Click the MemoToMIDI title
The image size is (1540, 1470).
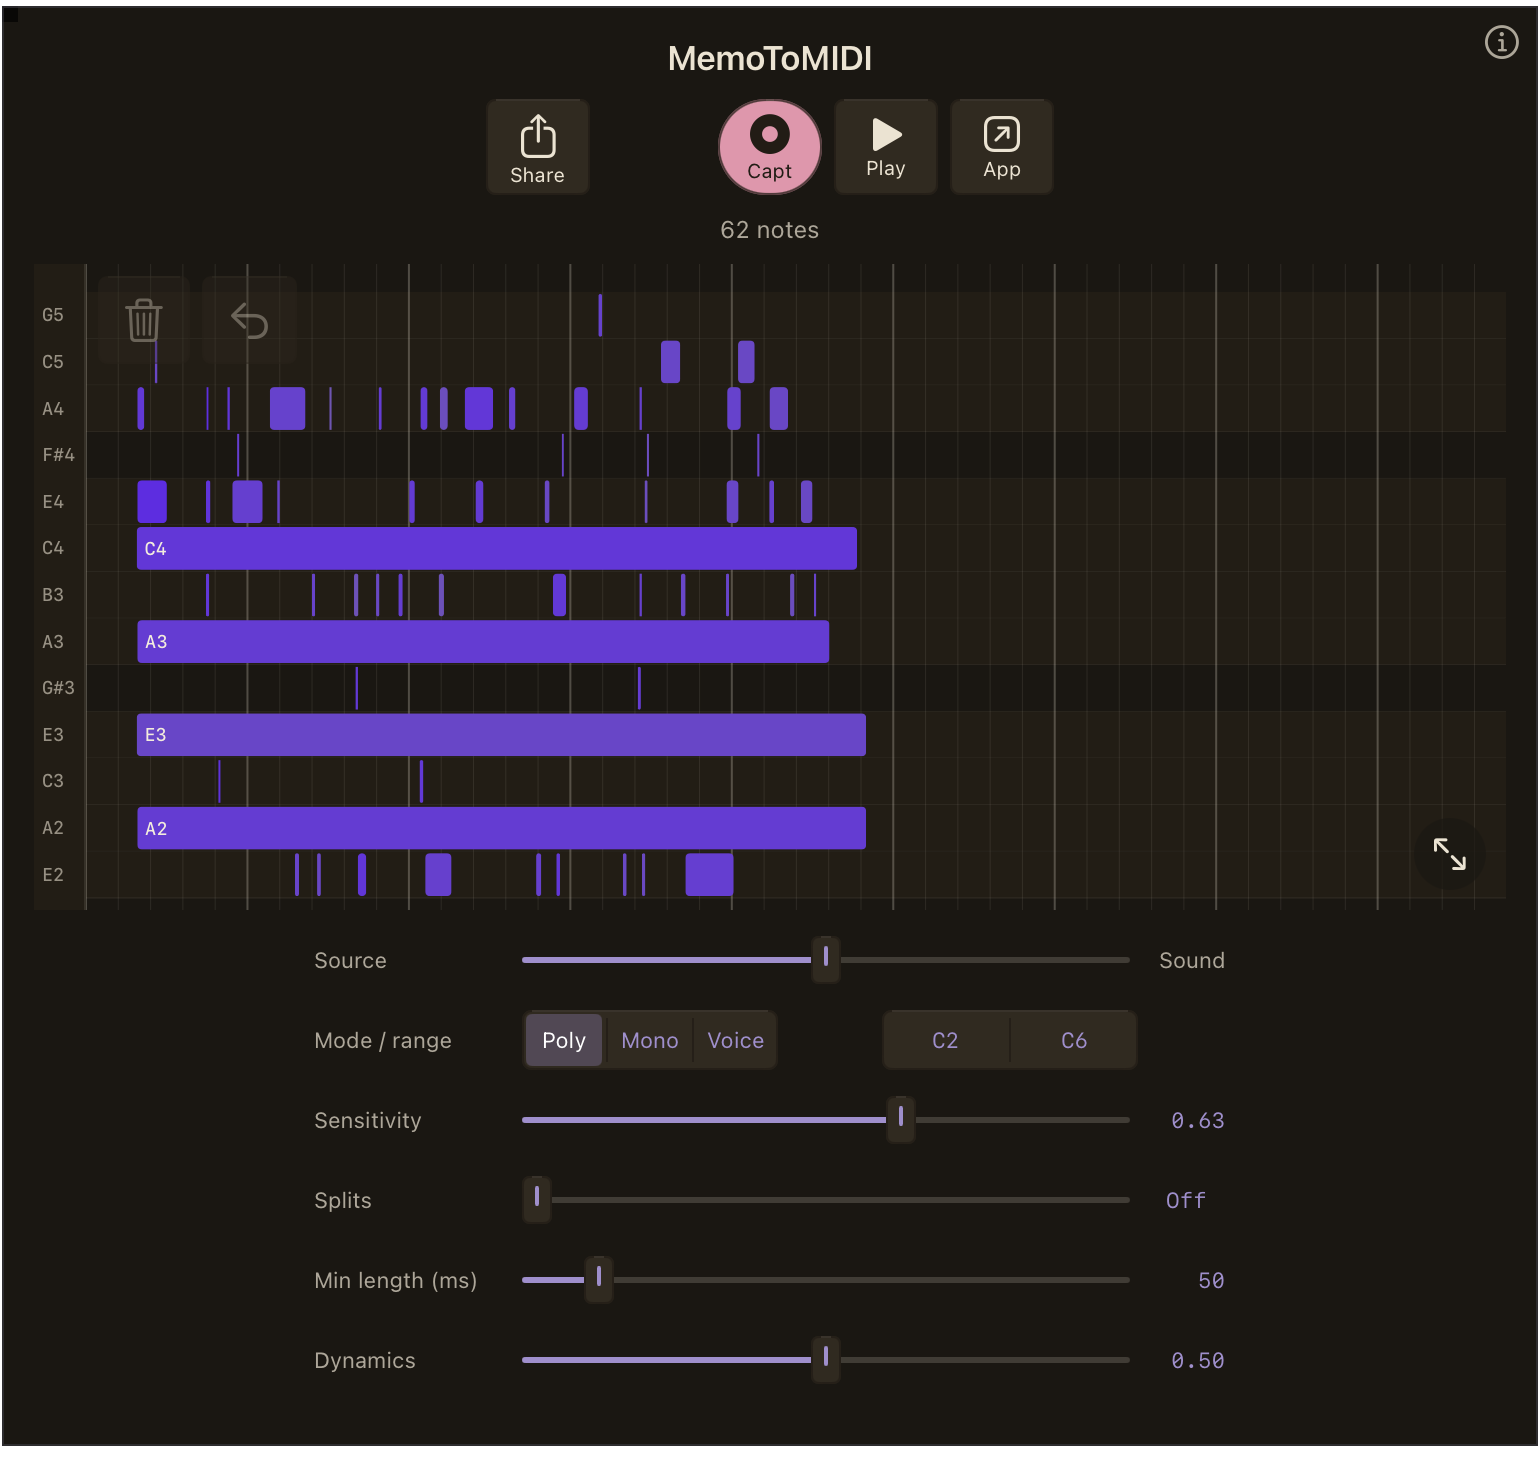(770, 58)
